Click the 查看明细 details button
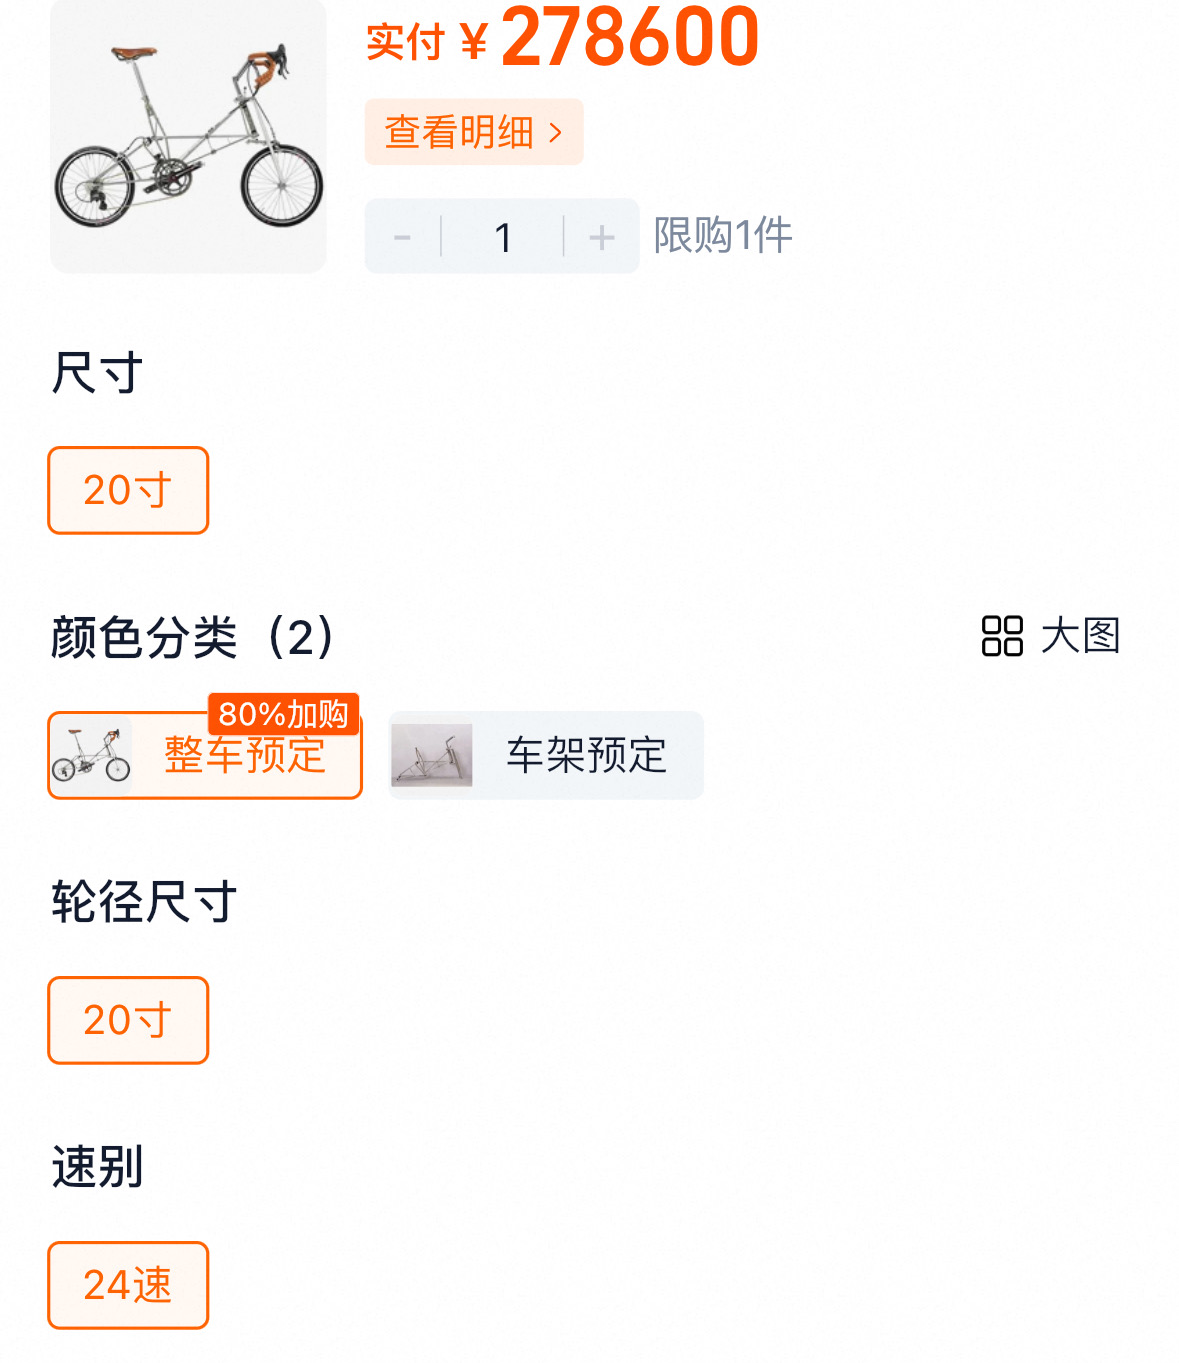The height and width of the screenshot is (1363, 1179). [474, 132]
